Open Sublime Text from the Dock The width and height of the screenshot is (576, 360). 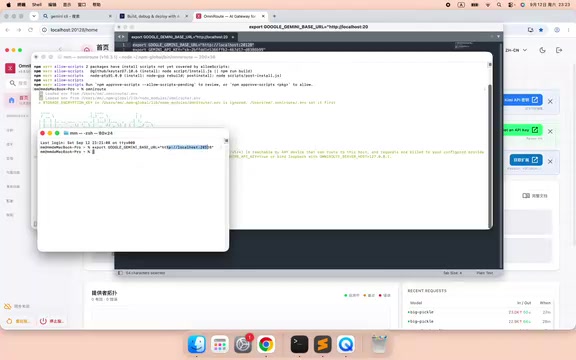[x=323, y=344]
